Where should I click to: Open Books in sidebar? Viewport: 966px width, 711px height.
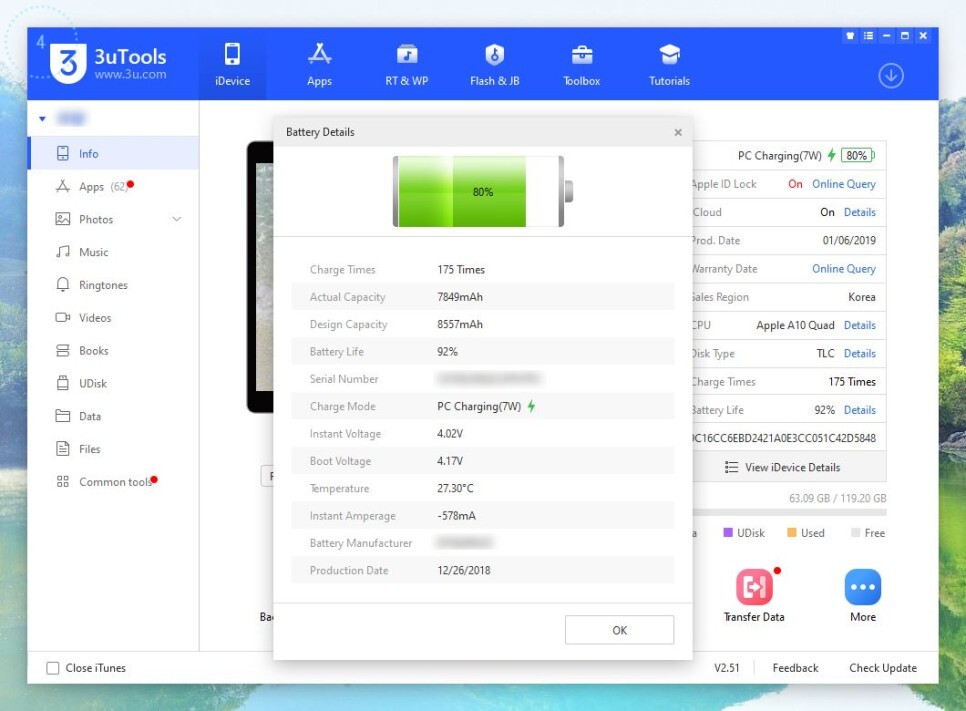coord(114,351)
